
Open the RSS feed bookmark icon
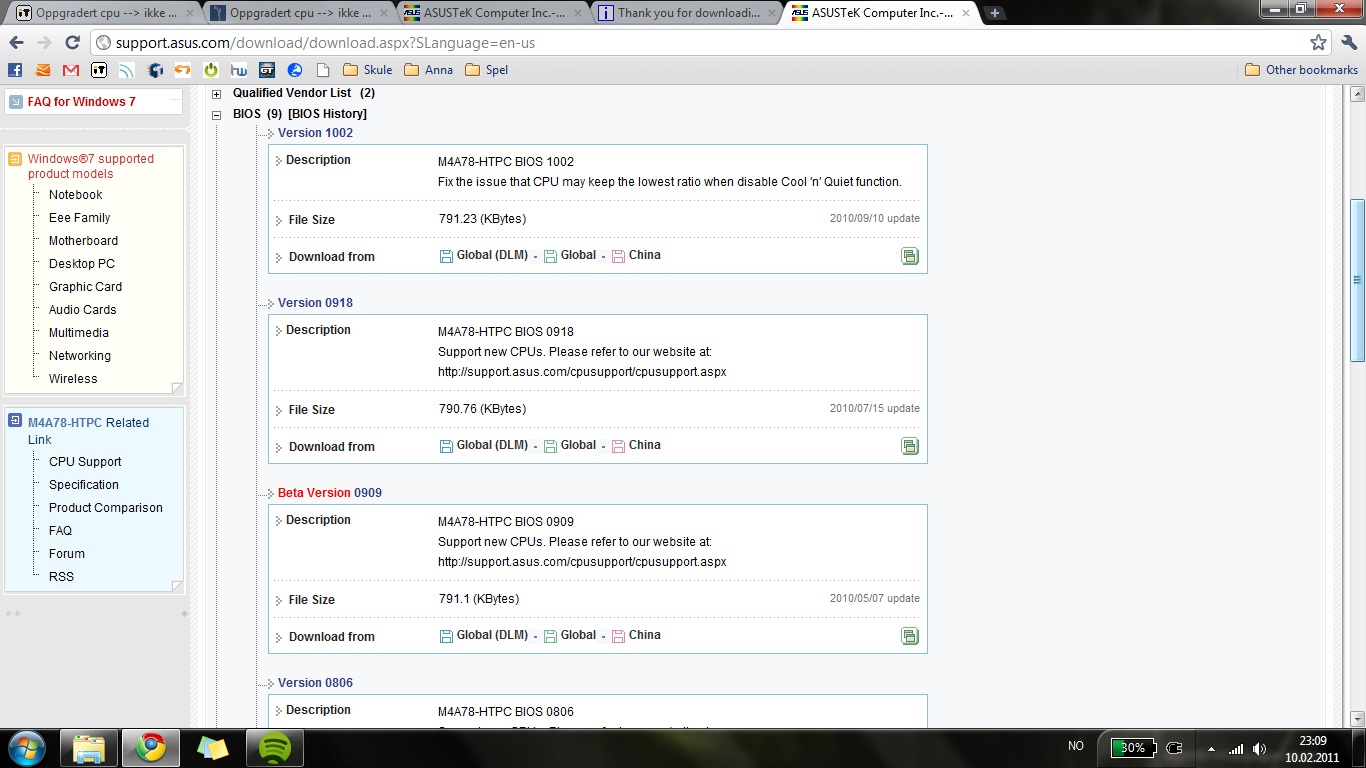click(126, 70)
